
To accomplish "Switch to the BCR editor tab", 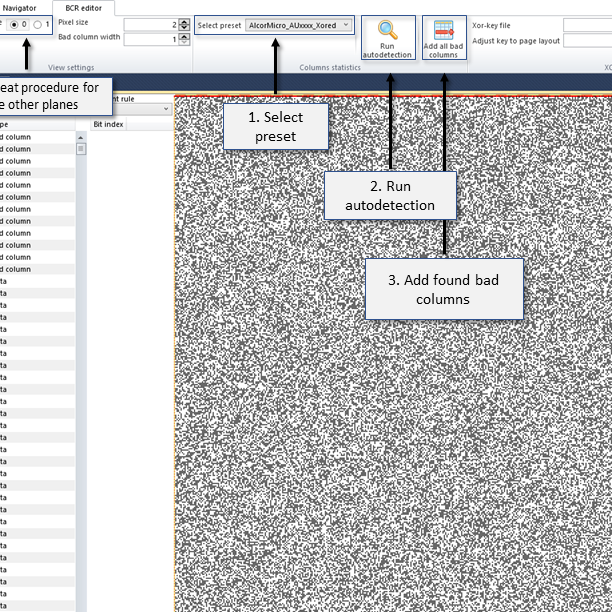I will (84, 7).
